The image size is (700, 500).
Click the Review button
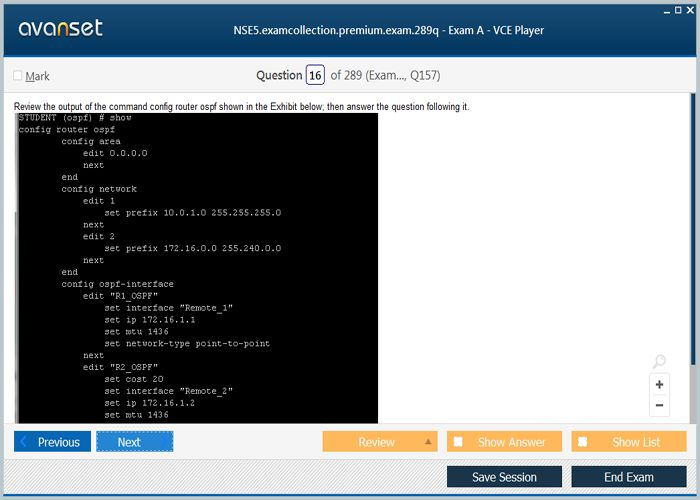click(376, 442)
